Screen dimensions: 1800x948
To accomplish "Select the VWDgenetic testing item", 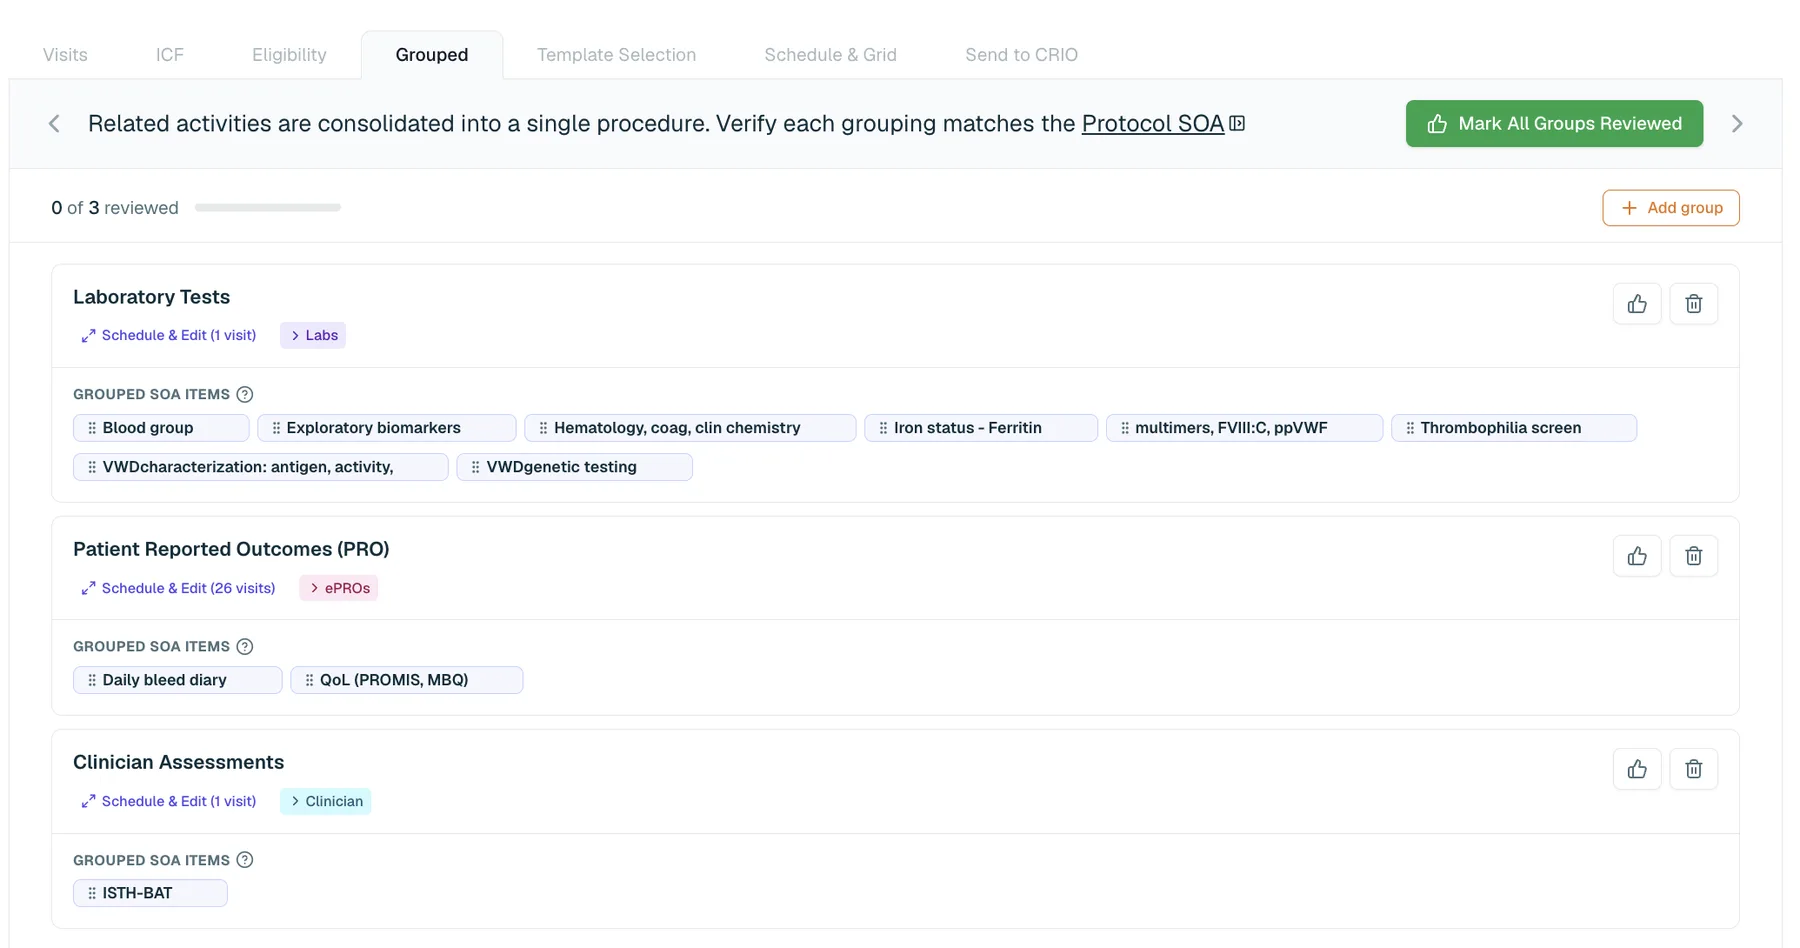I will (x=575, y=467).
